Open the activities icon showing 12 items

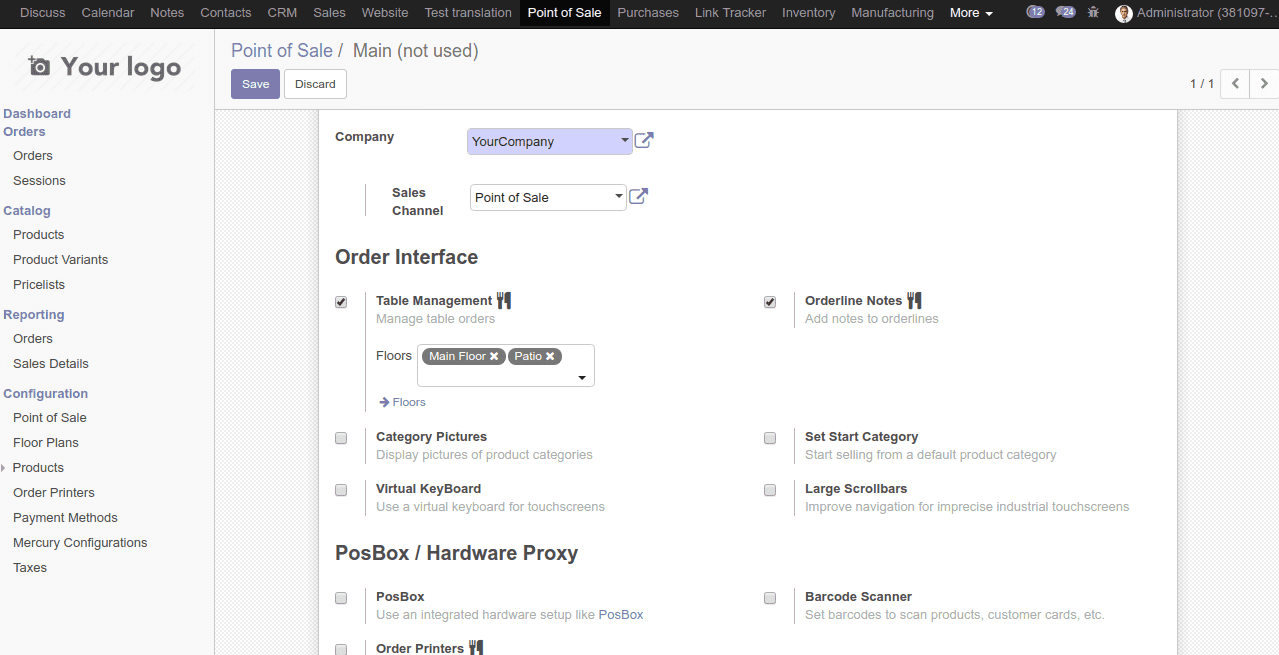pyautogui.click(x=1035, y=12)
